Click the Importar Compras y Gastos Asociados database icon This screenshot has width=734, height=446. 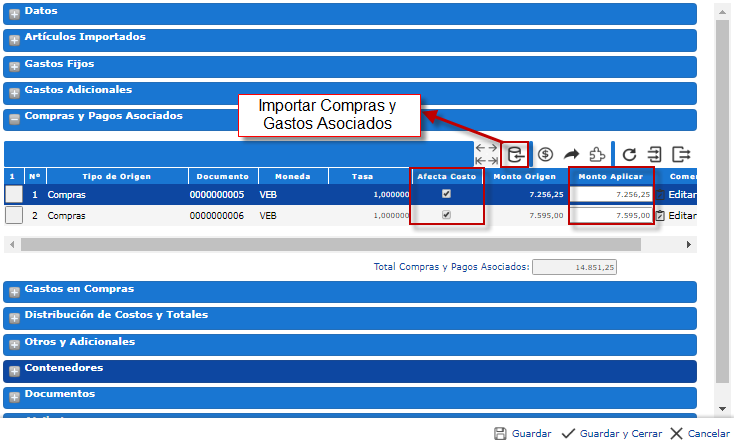coord(515,154)
